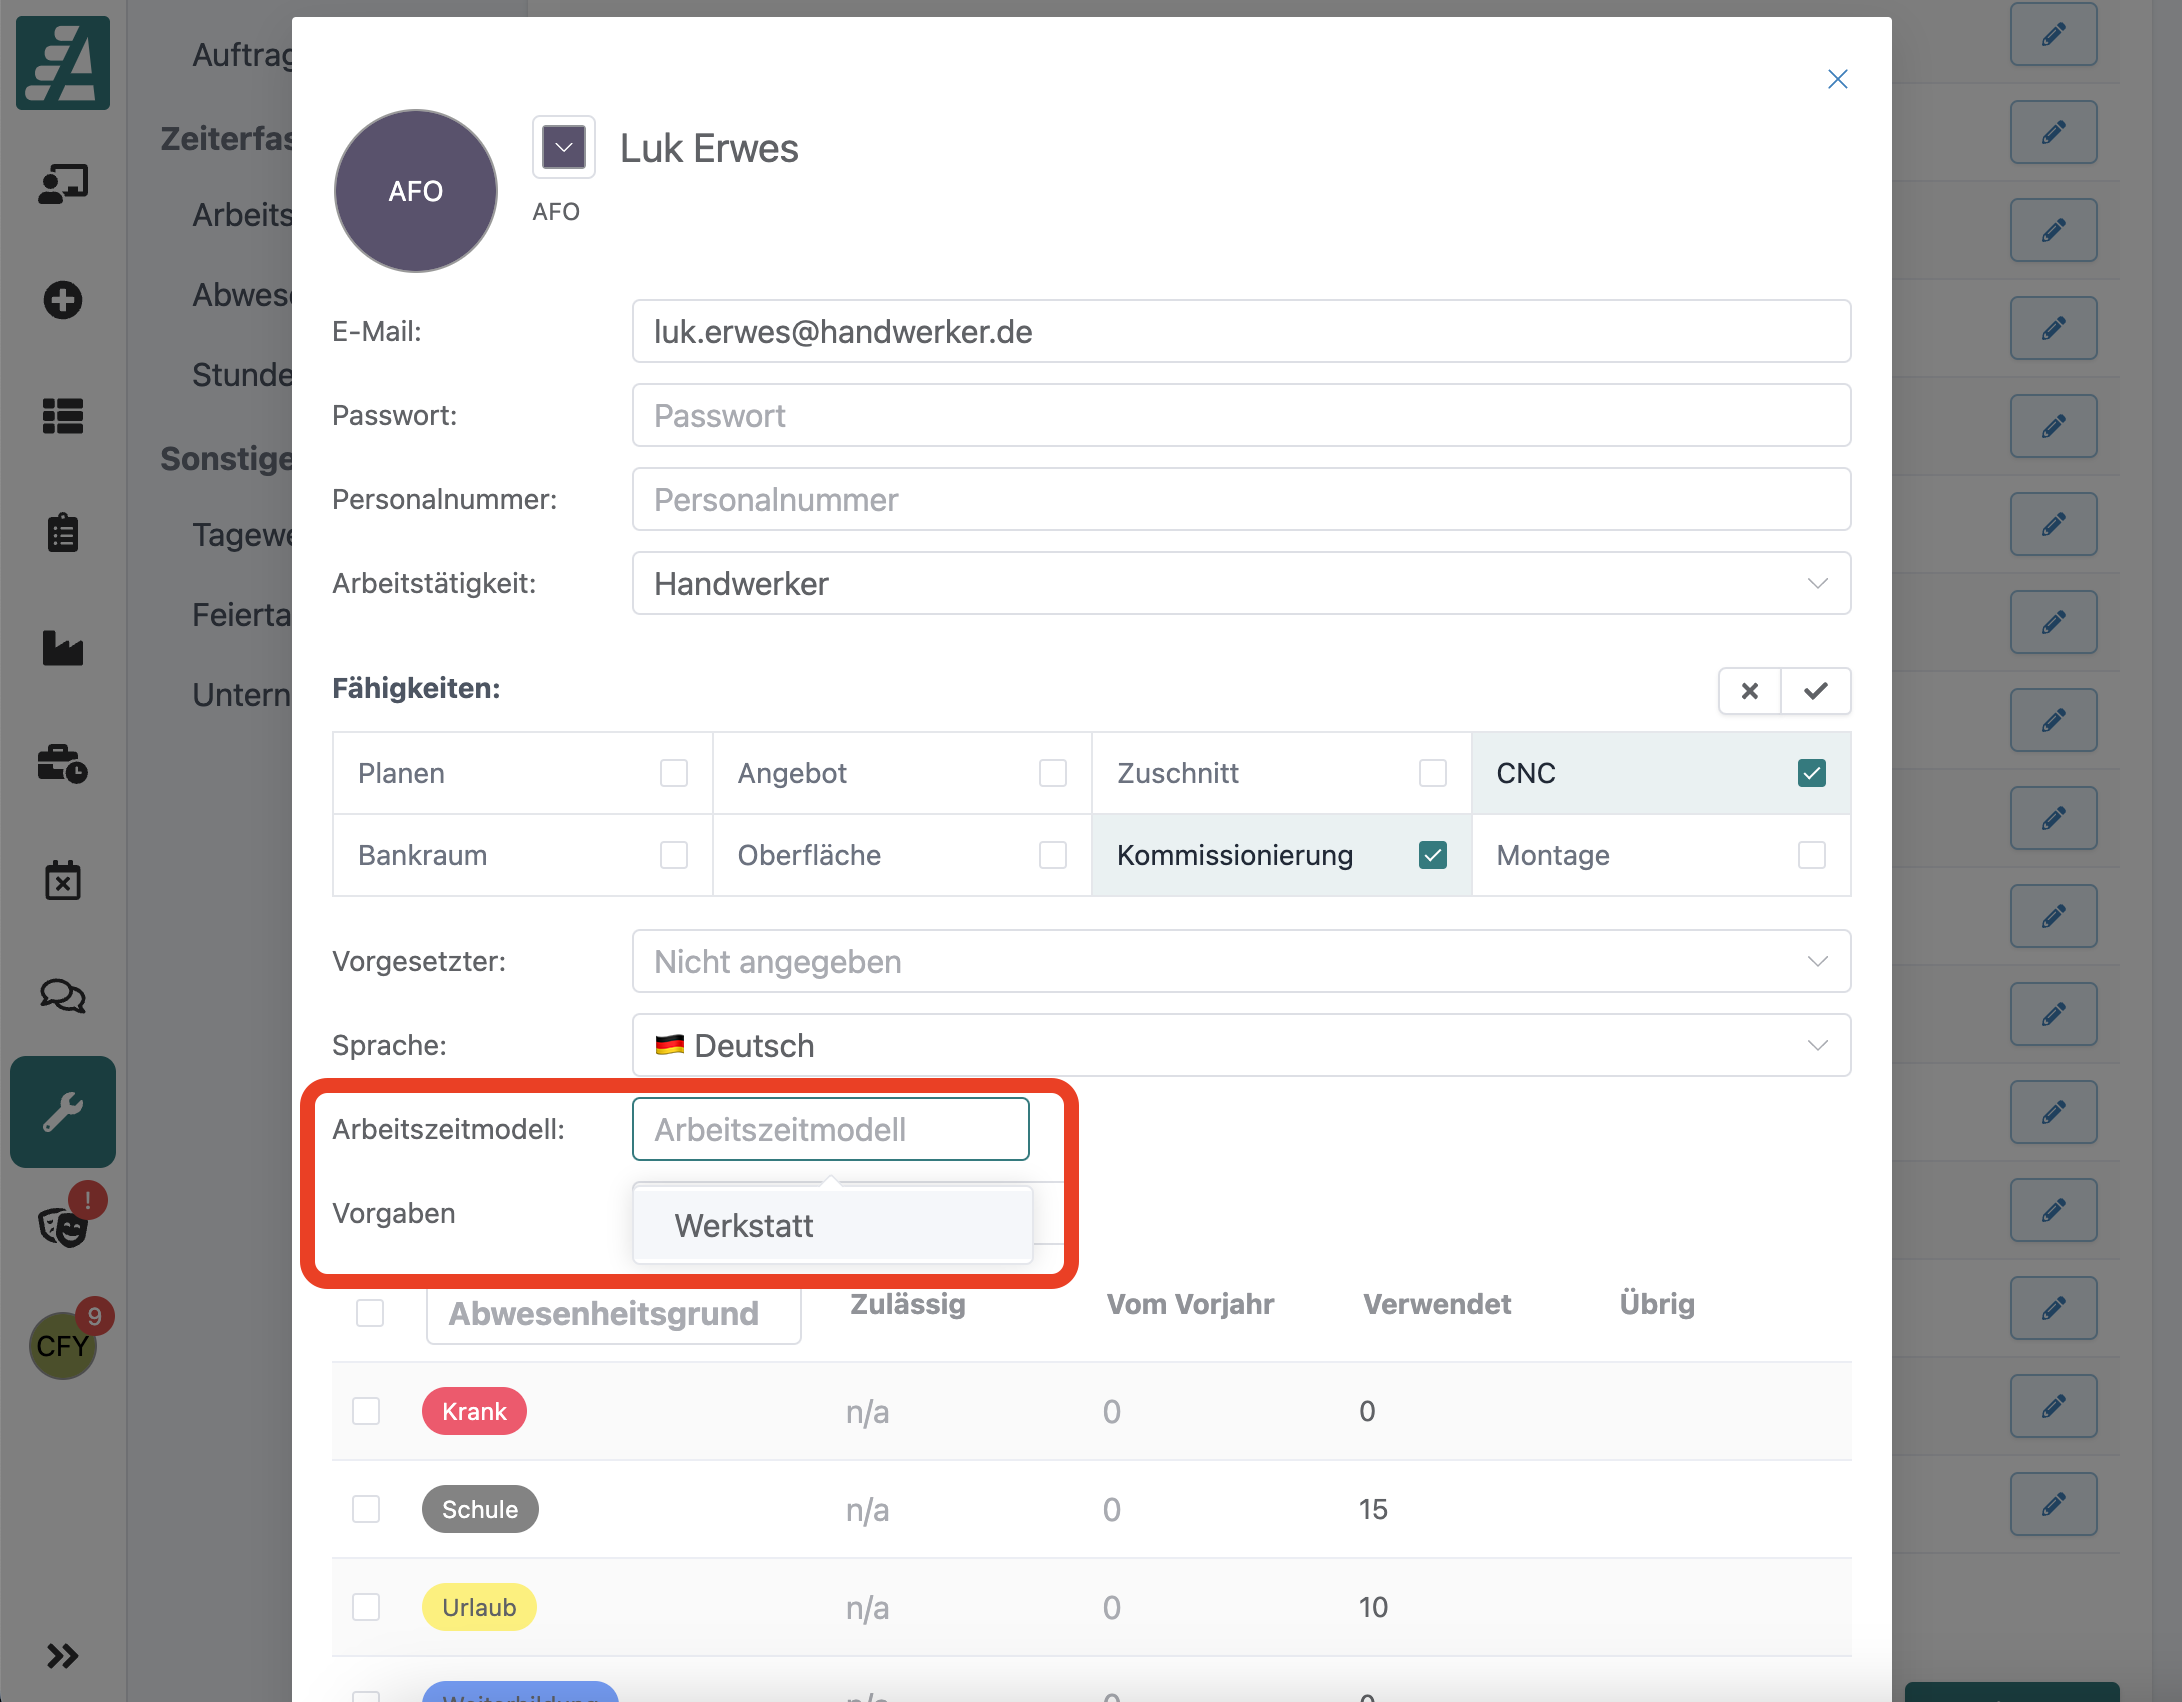Viewport: 2182px width, 1702px height.
Task: Click the factory icon in sidebar
Action: (x=62, y=648)
